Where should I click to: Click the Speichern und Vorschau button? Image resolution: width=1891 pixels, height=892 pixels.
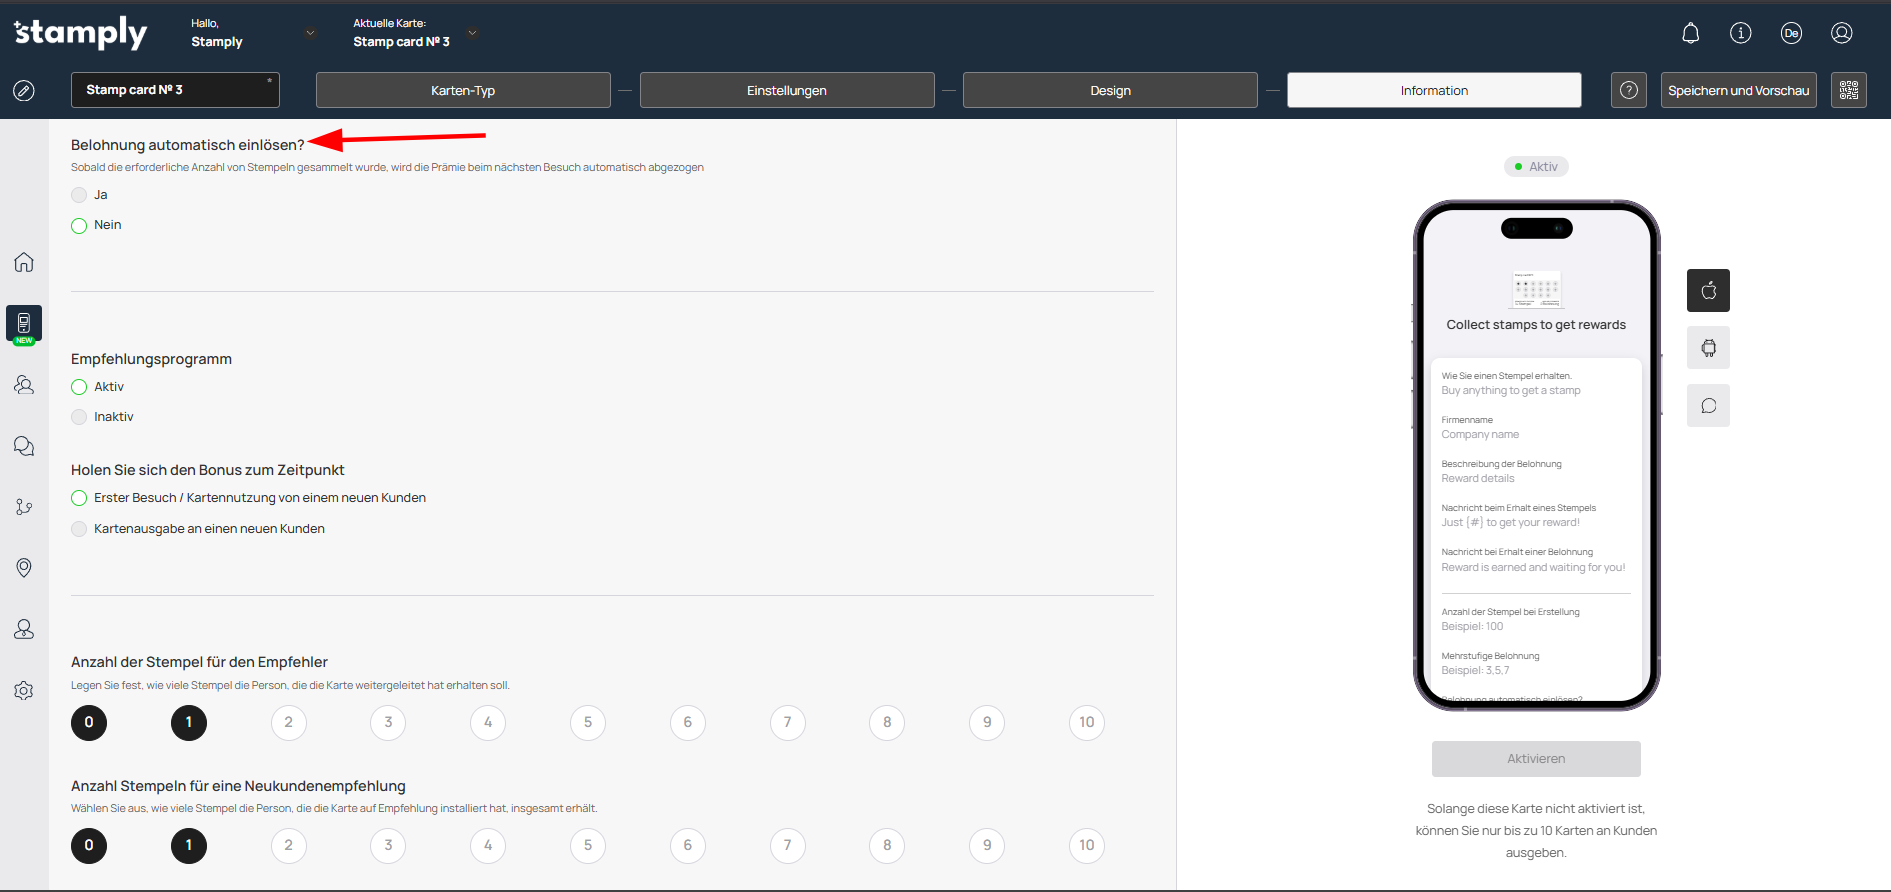click(x=1738, y=90)
